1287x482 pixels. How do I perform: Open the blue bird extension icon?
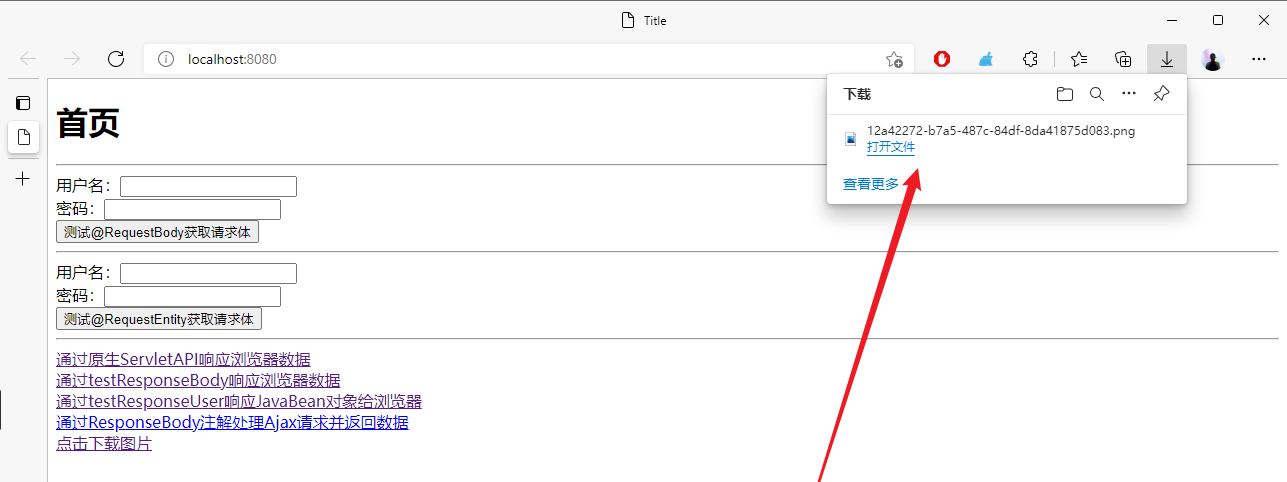(986, 59)
